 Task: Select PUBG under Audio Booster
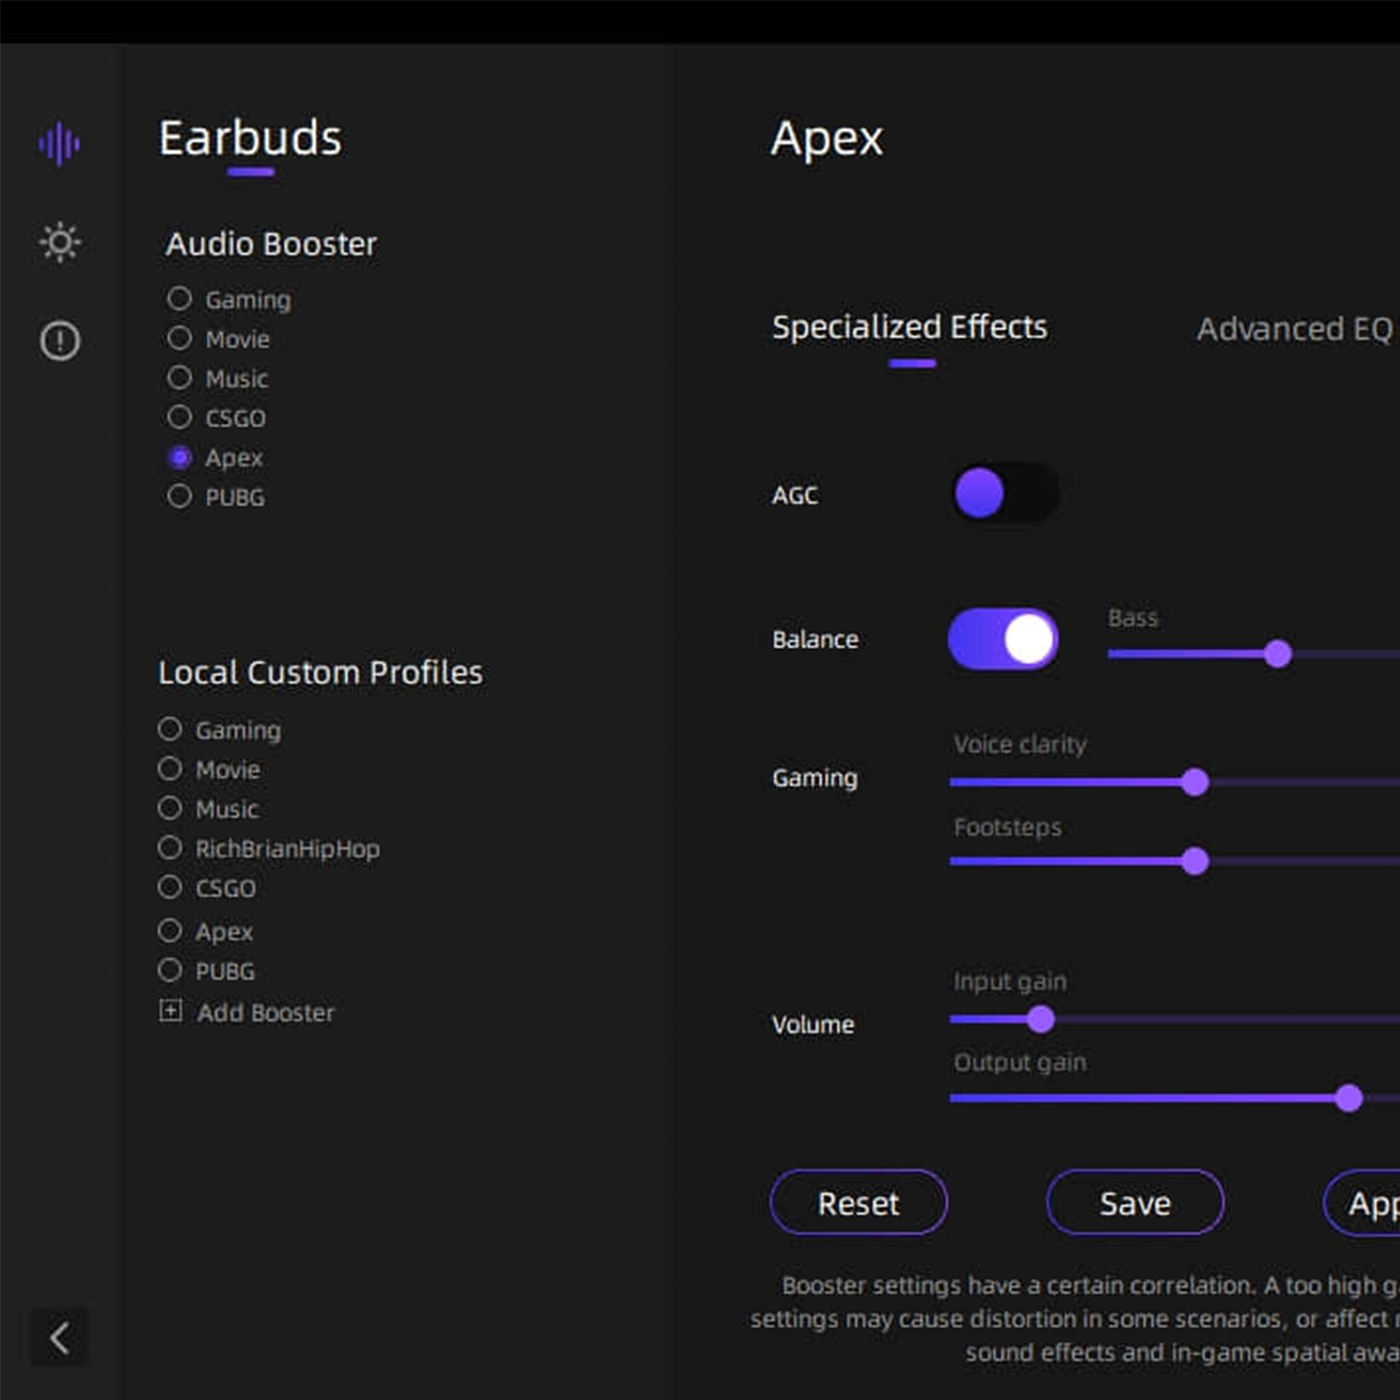180,496
